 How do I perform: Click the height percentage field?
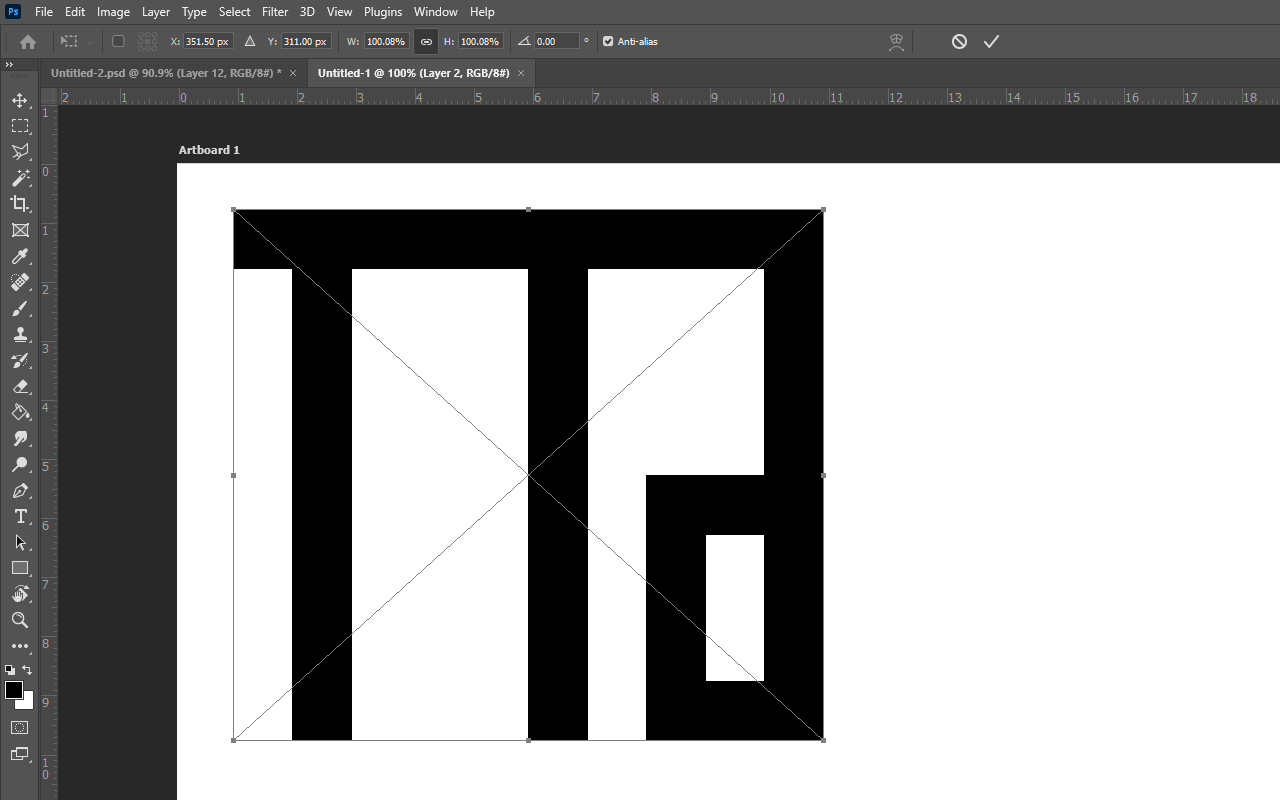481,42
